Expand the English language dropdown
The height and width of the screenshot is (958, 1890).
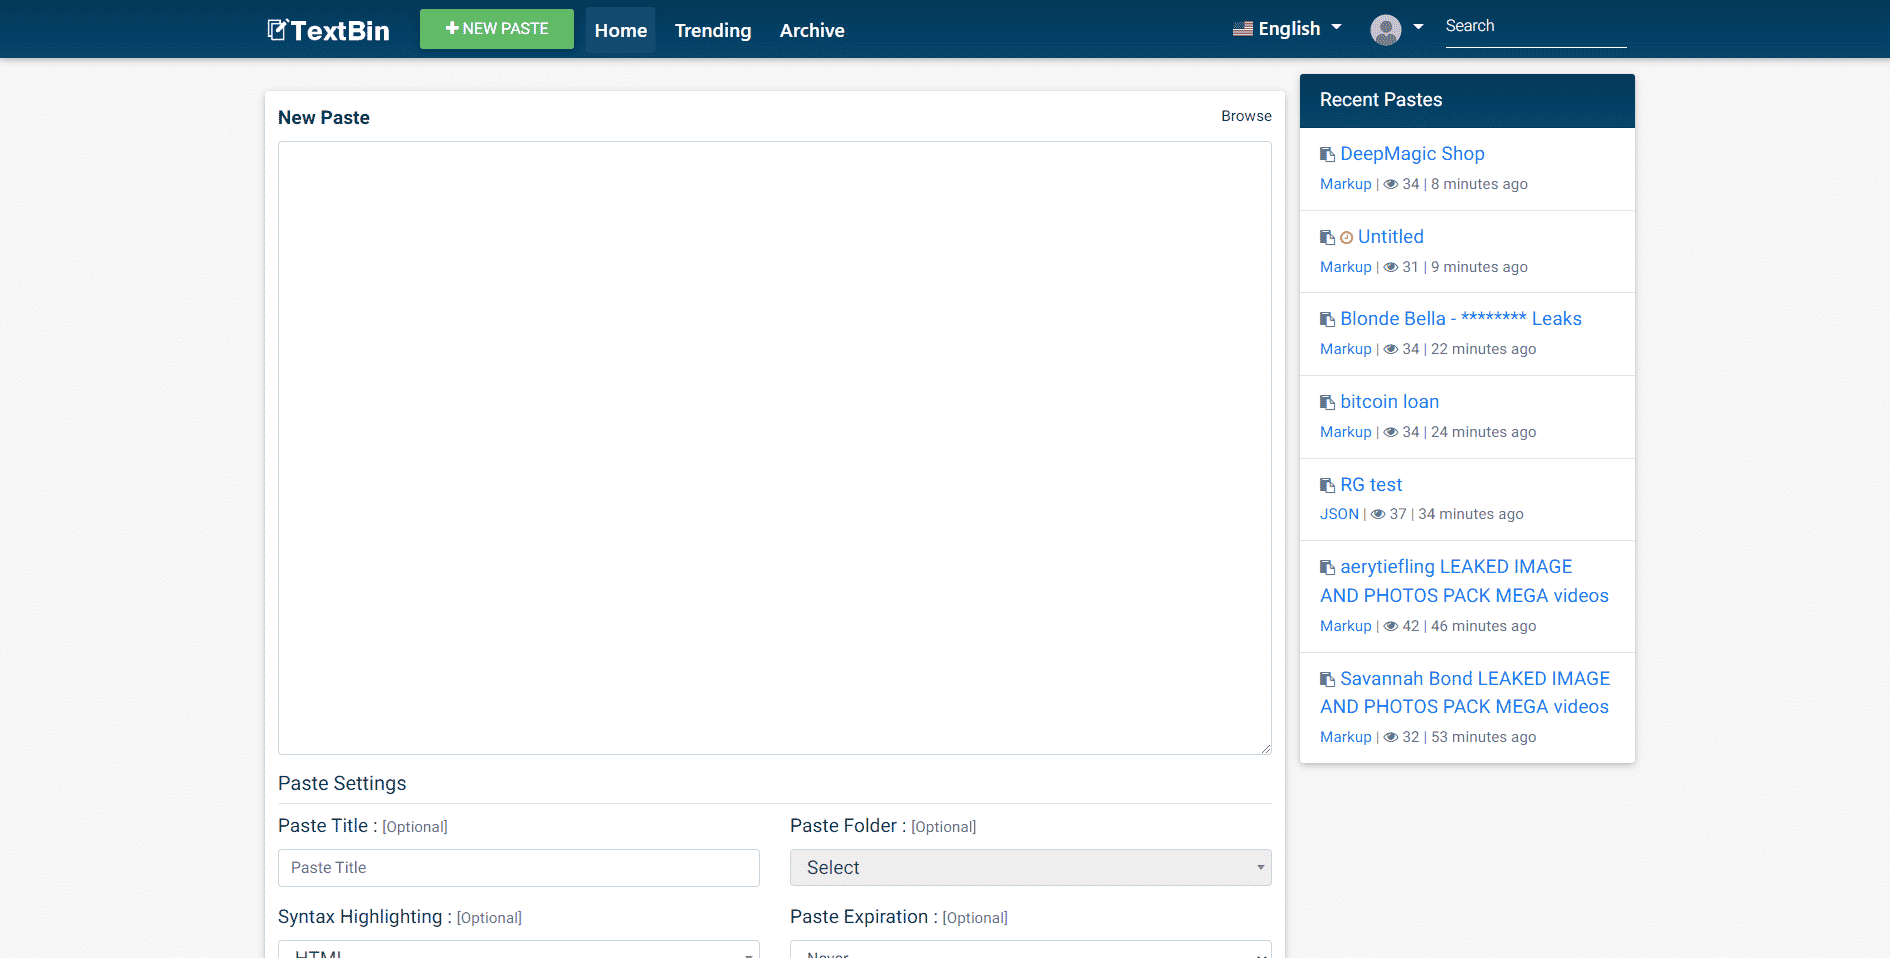click(1287, 29)
